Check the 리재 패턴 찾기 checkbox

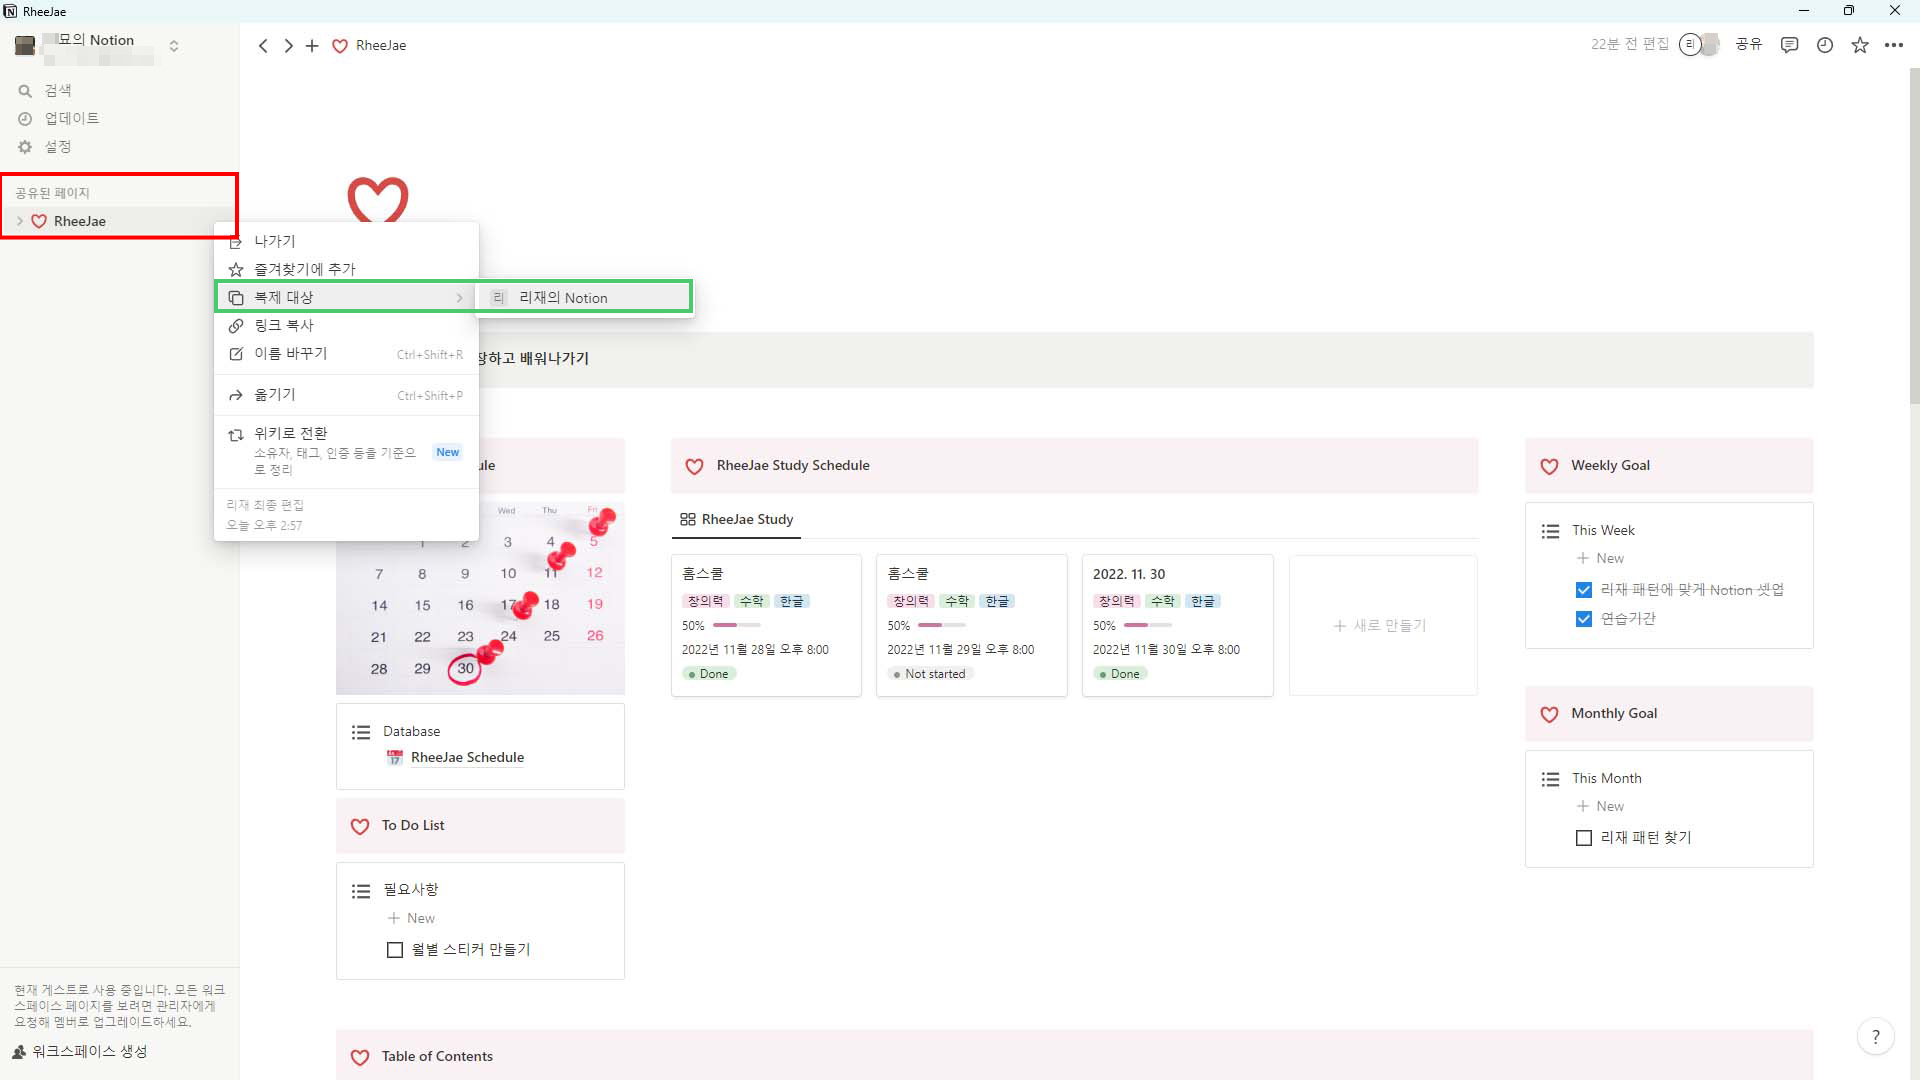coord(1584,838)
